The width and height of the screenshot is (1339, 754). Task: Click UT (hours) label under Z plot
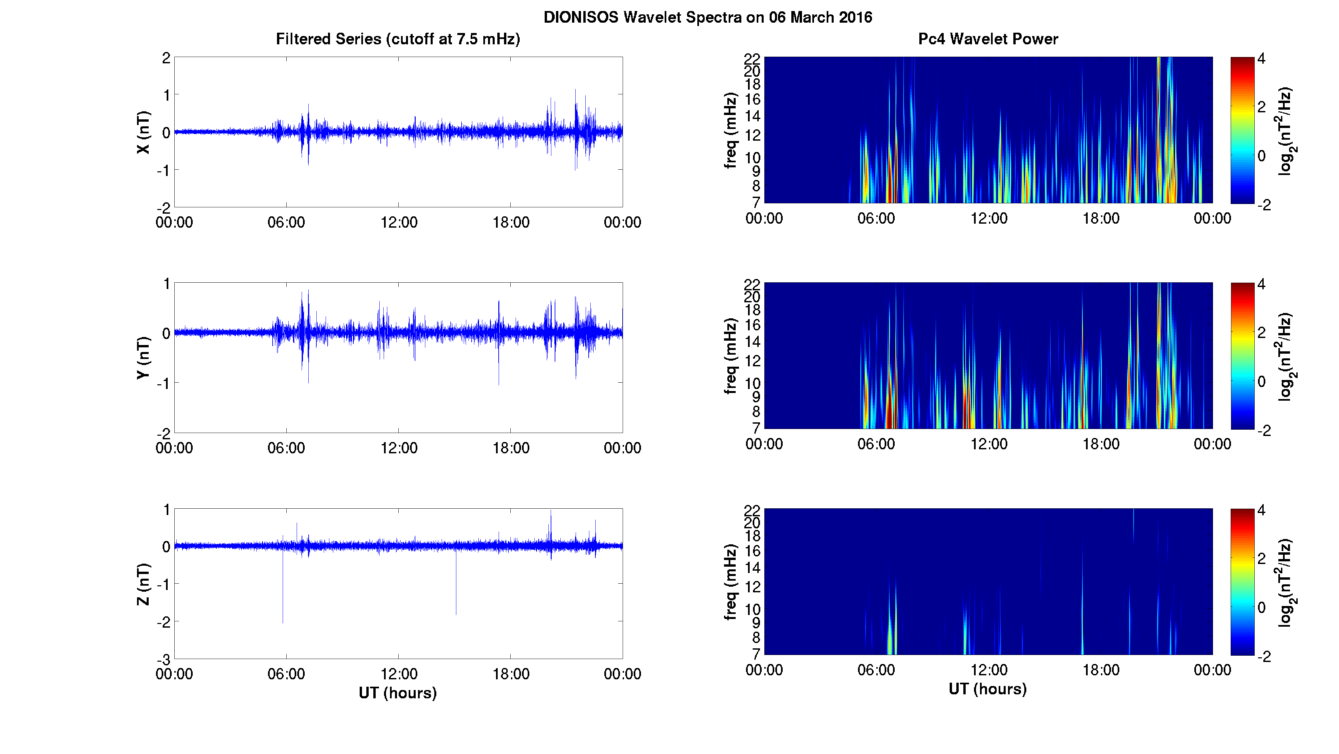click(x=398, y=692)
